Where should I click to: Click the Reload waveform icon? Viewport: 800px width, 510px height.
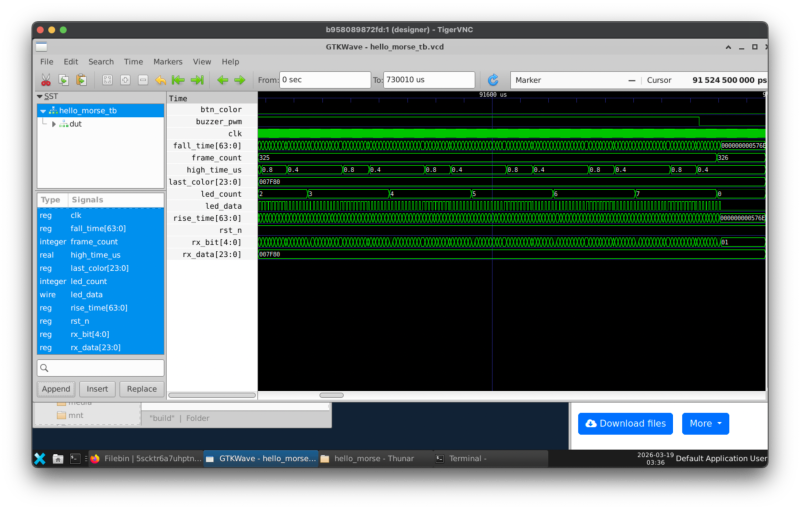tap(493, 80)
